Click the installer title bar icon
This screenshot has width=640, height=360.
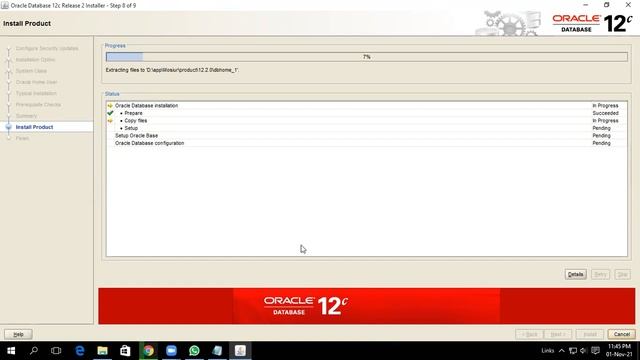[5, 5]
